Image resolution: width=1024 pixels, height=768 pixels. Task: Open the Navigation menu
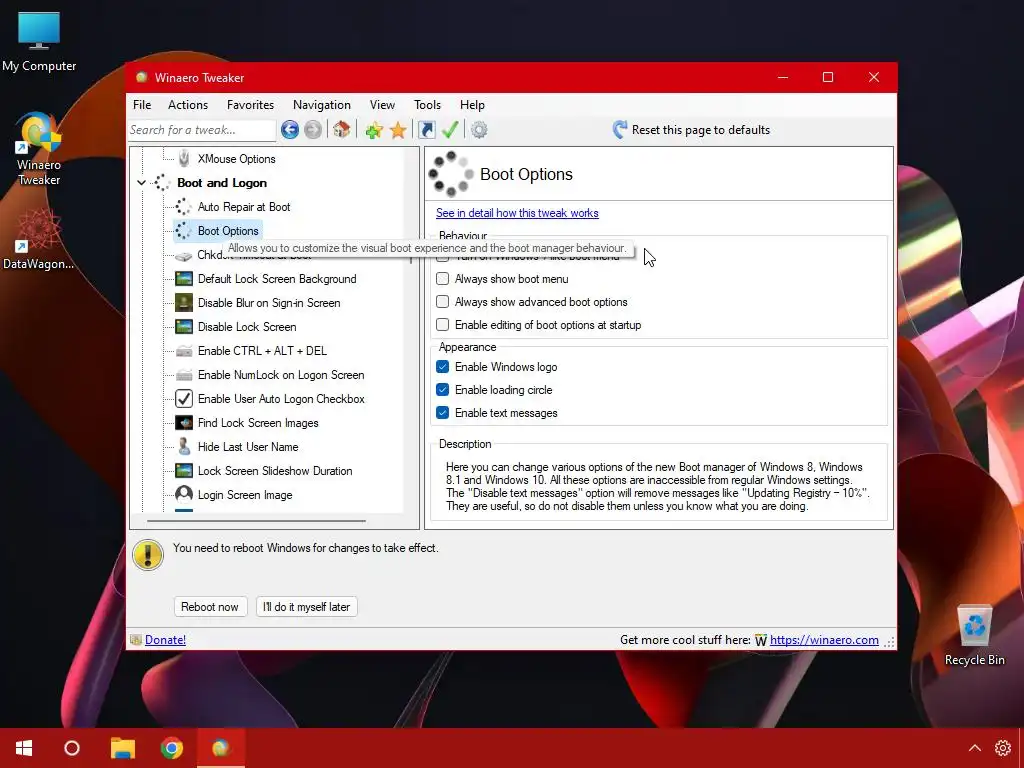click(321, 104)
